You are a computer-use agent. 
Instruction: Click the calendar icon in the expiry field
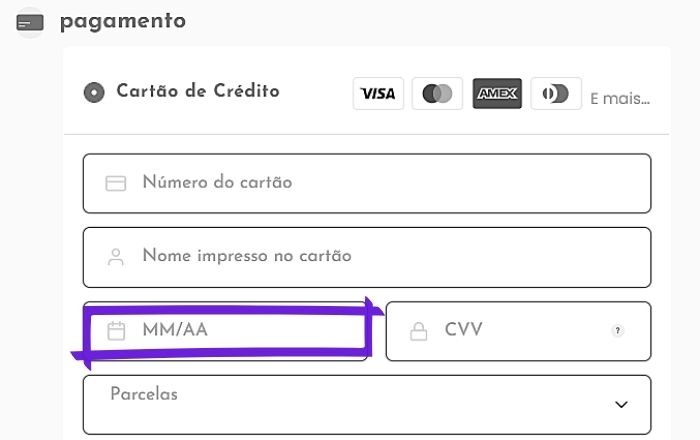[116, 331]
